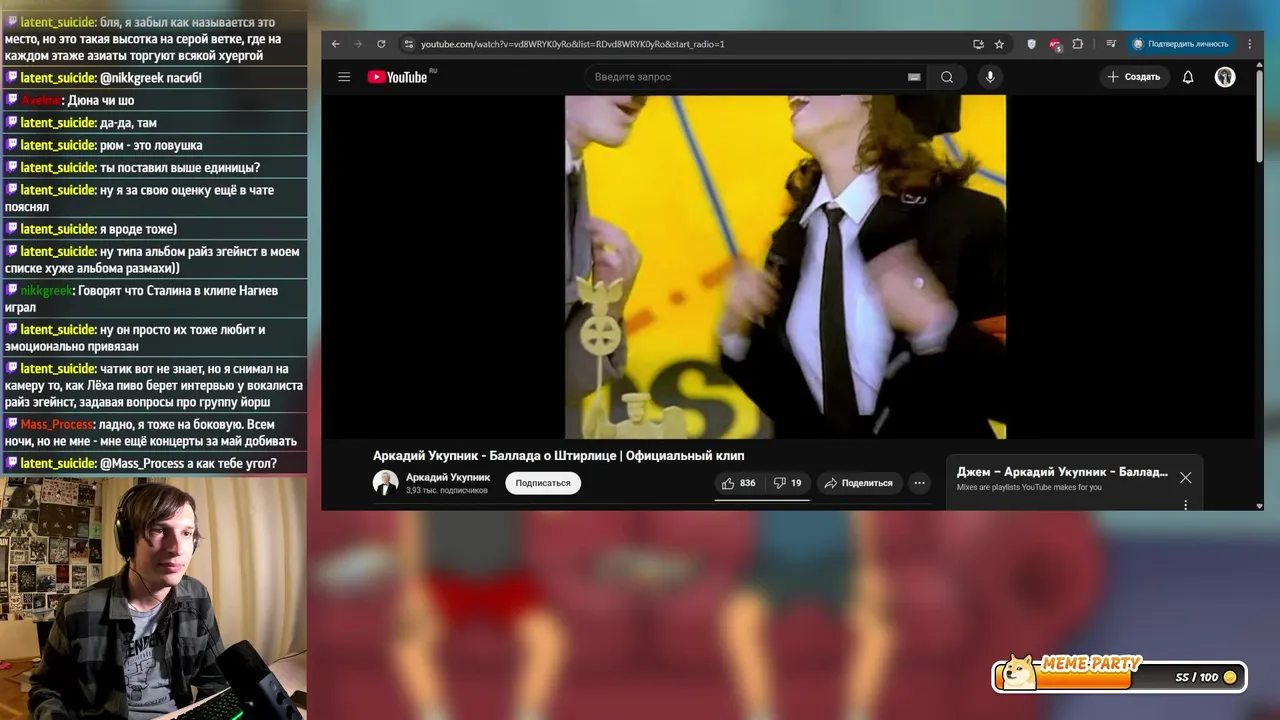Open the Аркадий Укупник channel avatar

point(385,483)
